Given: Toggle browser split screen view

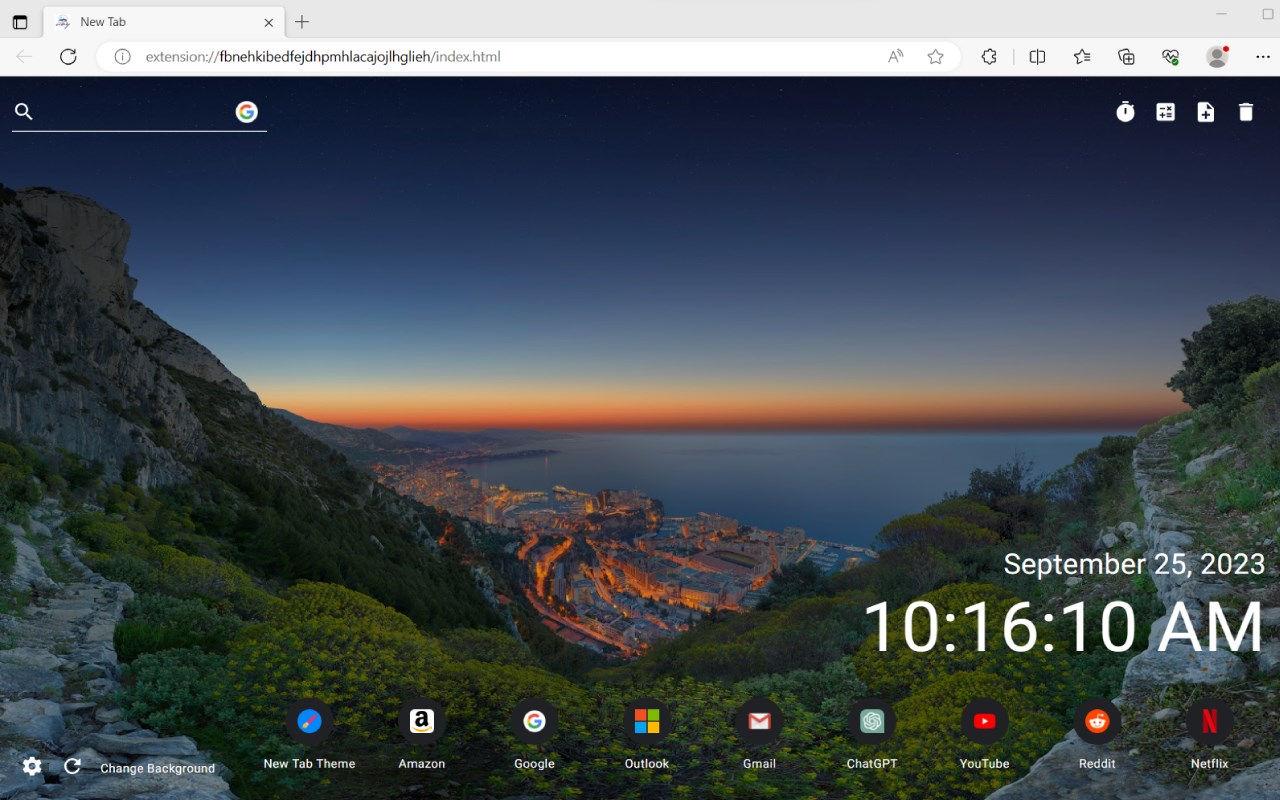Looking at the screenshot, I should tap(1037, 57).
